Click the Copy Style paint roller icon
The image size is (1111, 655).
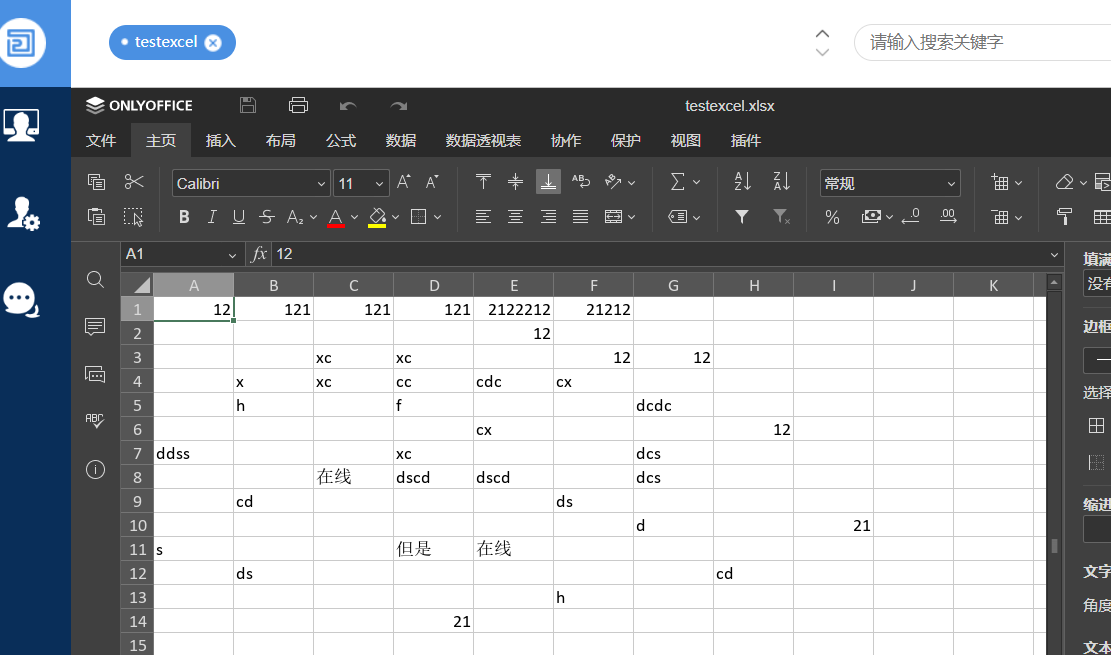1064,216
